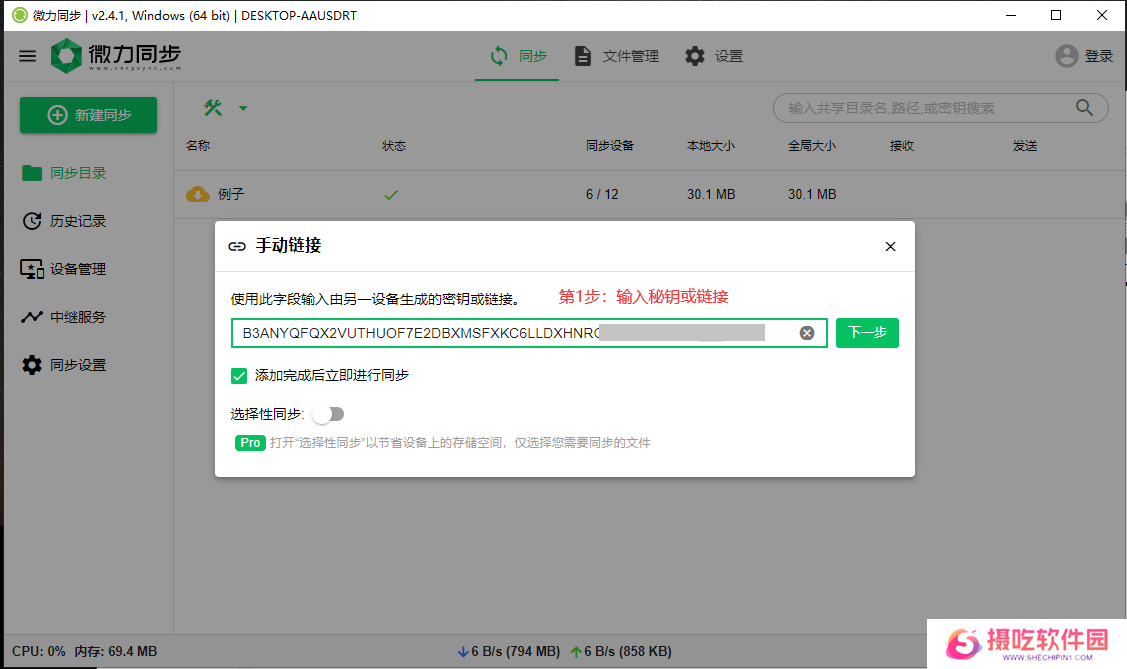Image resolution: width=1127 pixels, height=669 pixels.
Task: Switch to the 设置 tab
Action: click(714, 56)
